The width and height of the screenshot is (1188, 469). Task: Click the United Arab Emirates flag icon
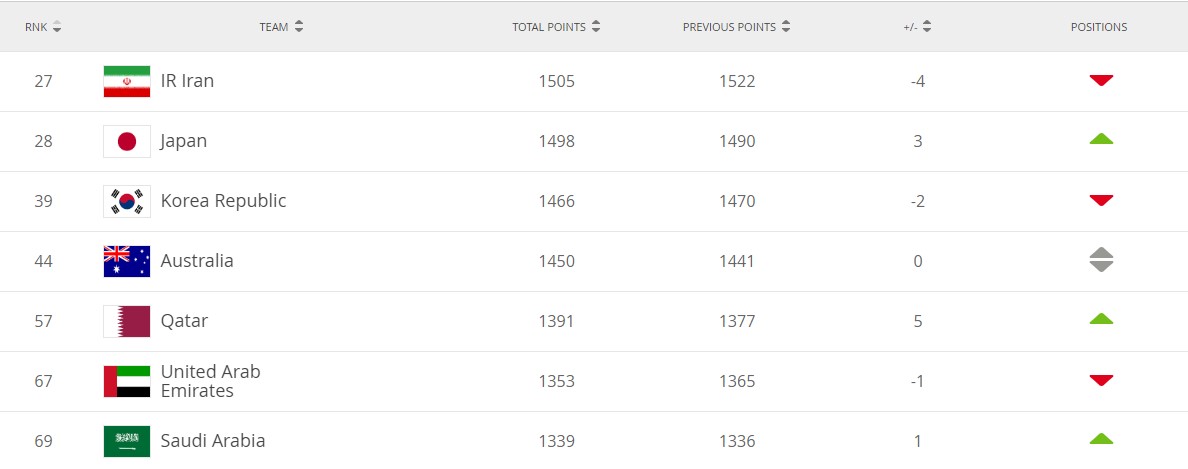(127, 381)
